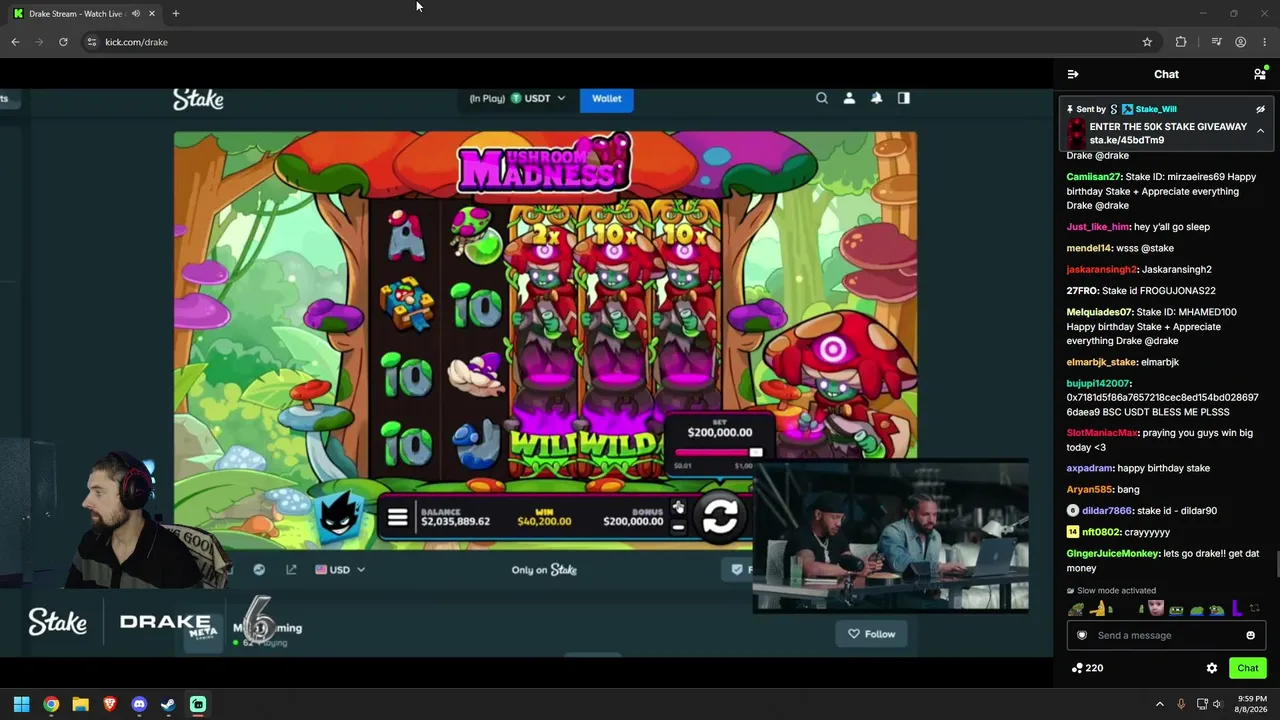This screenshot has height=720, width=1280.
Task: Click the Follow button under the stream
Action: [x=872, y=634]
